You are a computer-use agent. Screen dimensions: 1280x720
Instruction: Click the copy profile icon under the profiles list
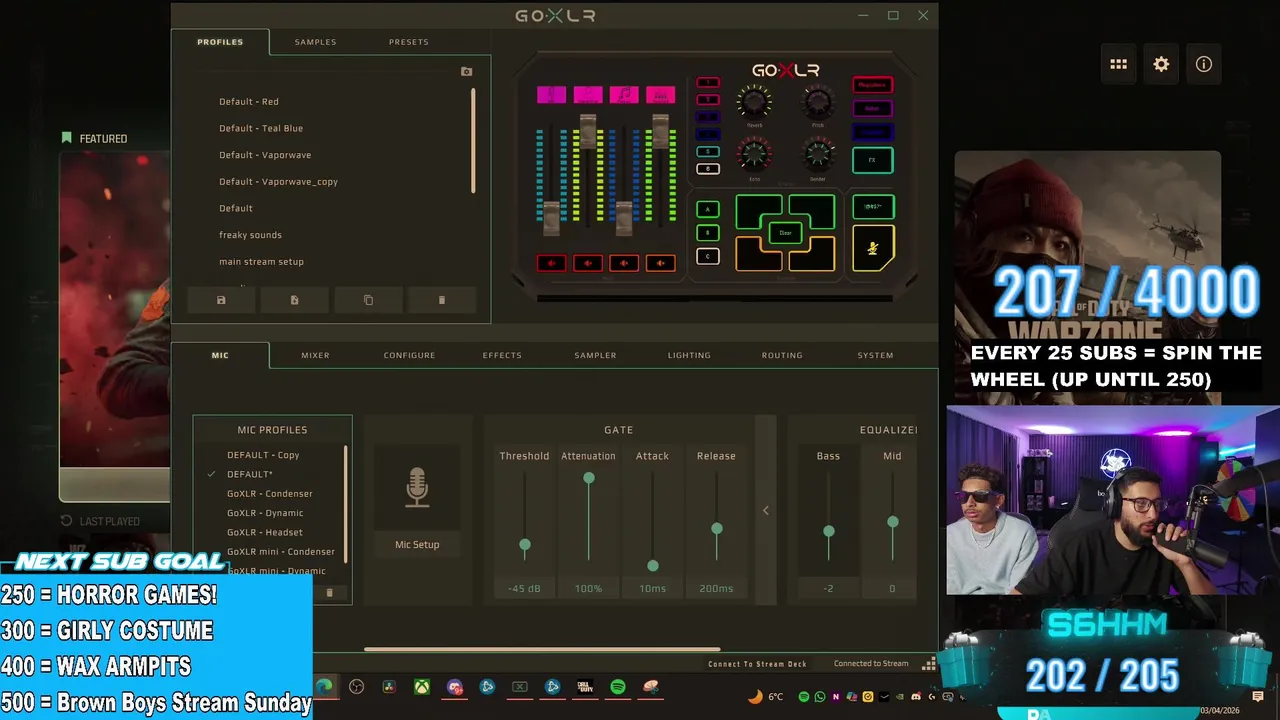tap(368, 300)
